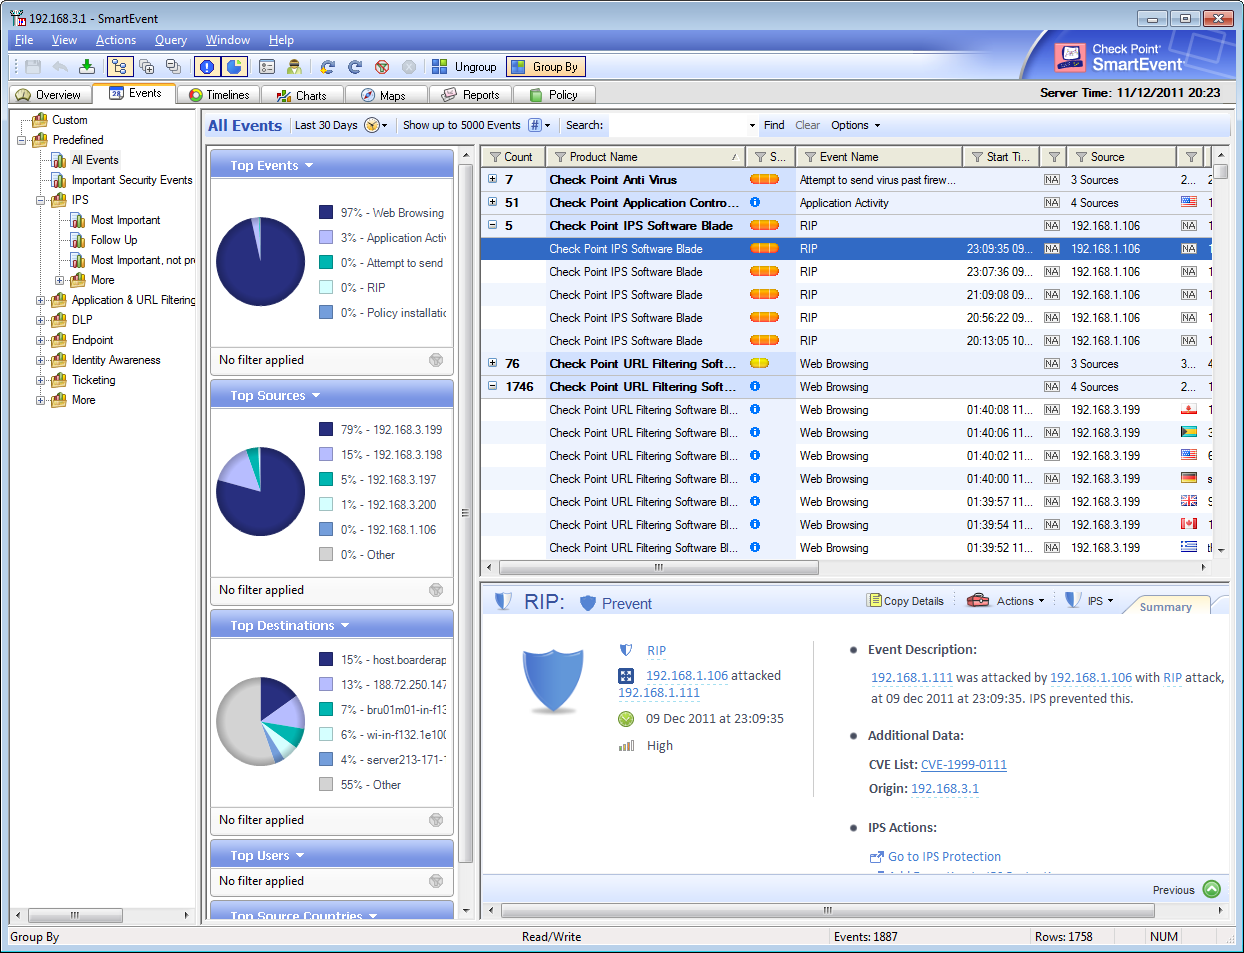Viewport: 1244px width, 953px height.
Task: Click the green Previous arrow icon
Action: [x=1212, y=889]
